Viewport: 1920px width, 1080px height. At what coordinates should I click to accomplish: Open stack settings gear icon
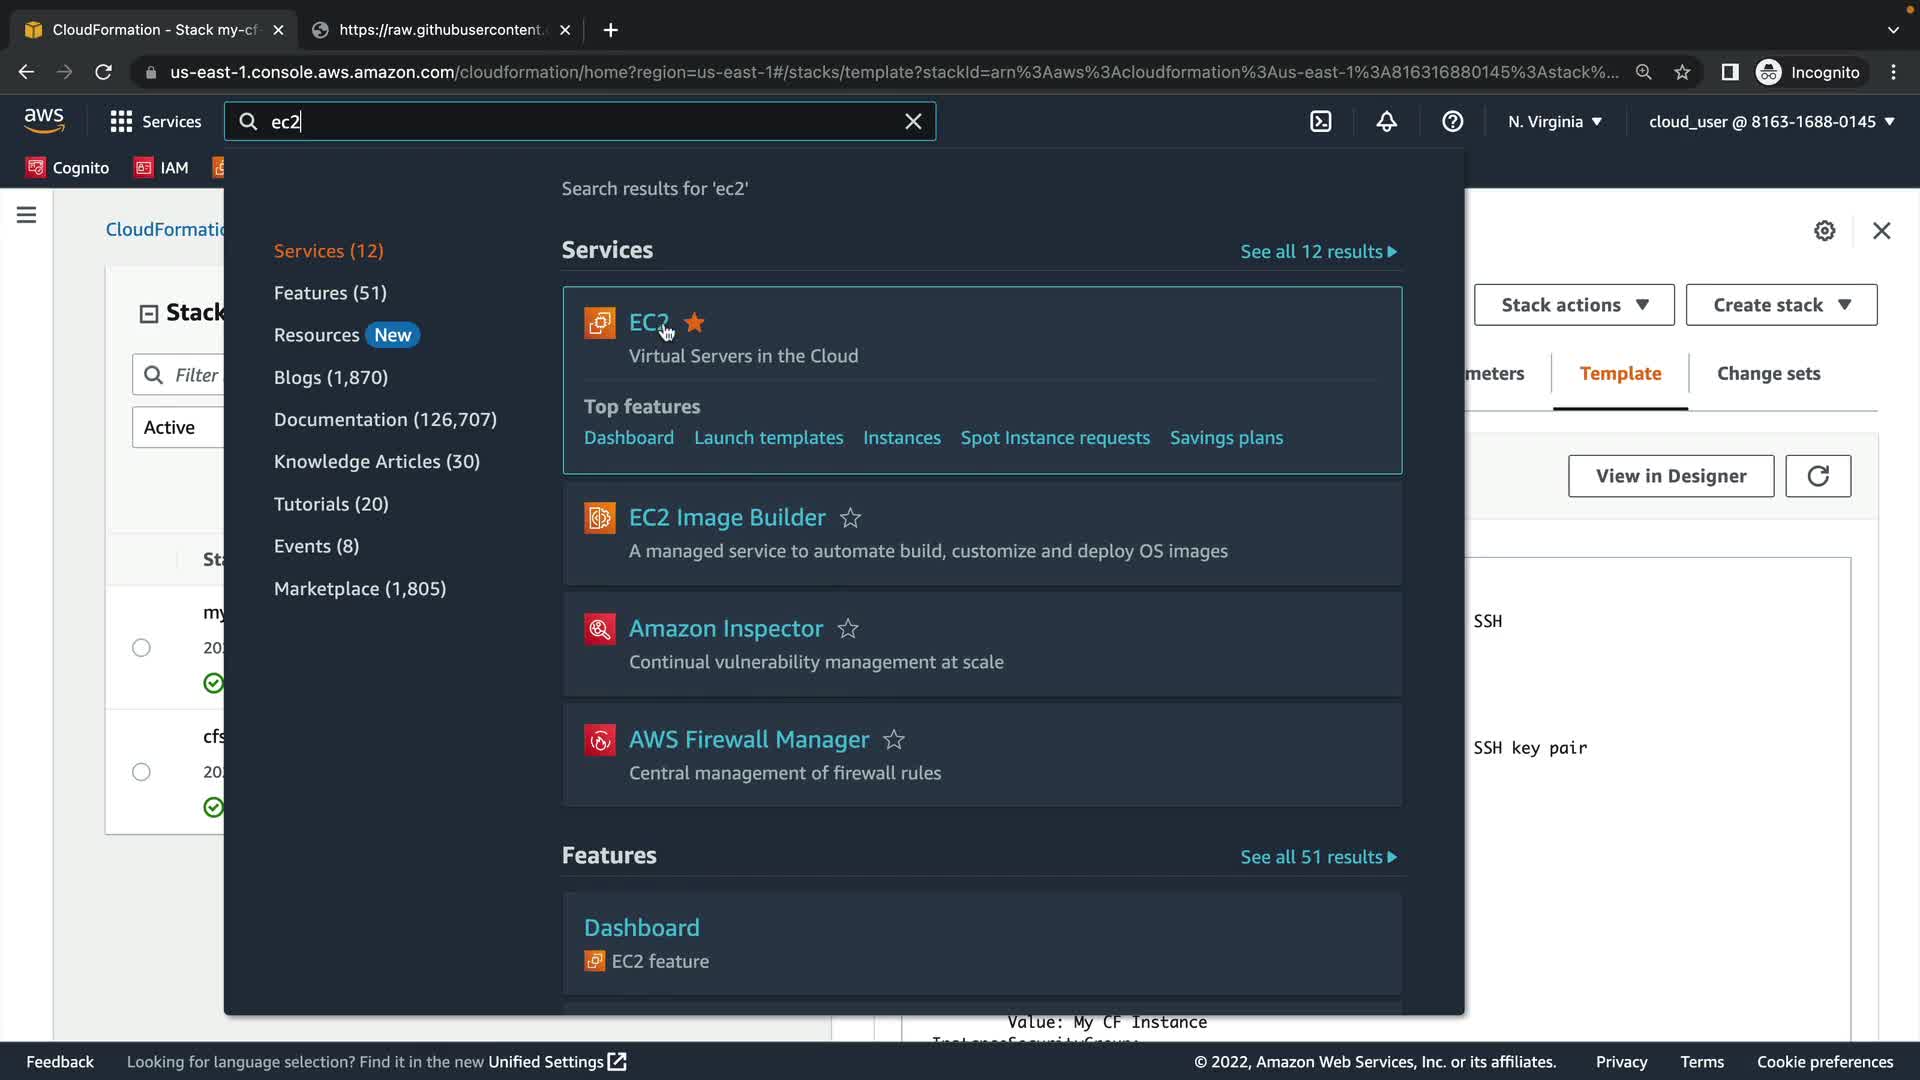point(1824,231)
